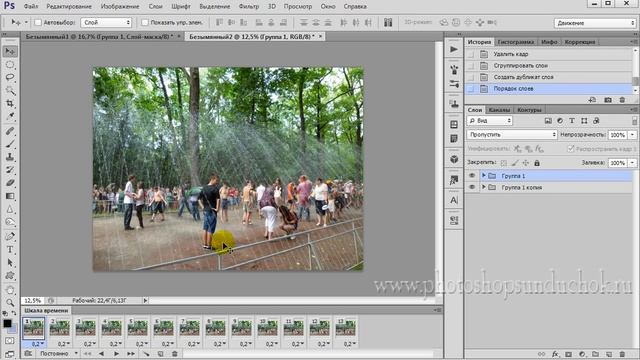Open the Фильтр menu
The width and height of the screenshot is (640, 360).
249,7
